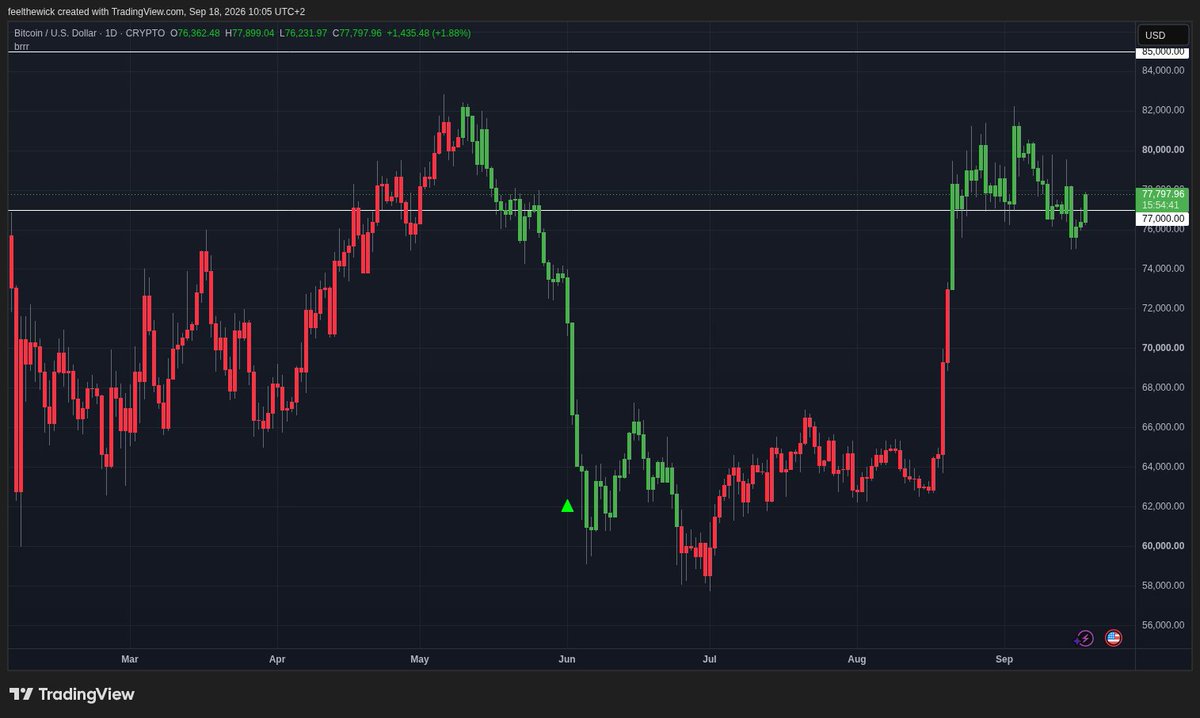Click the Apr label on time axis
Image resolution: width=1200 pixels, height=718 pixels.
pos(277,659)
